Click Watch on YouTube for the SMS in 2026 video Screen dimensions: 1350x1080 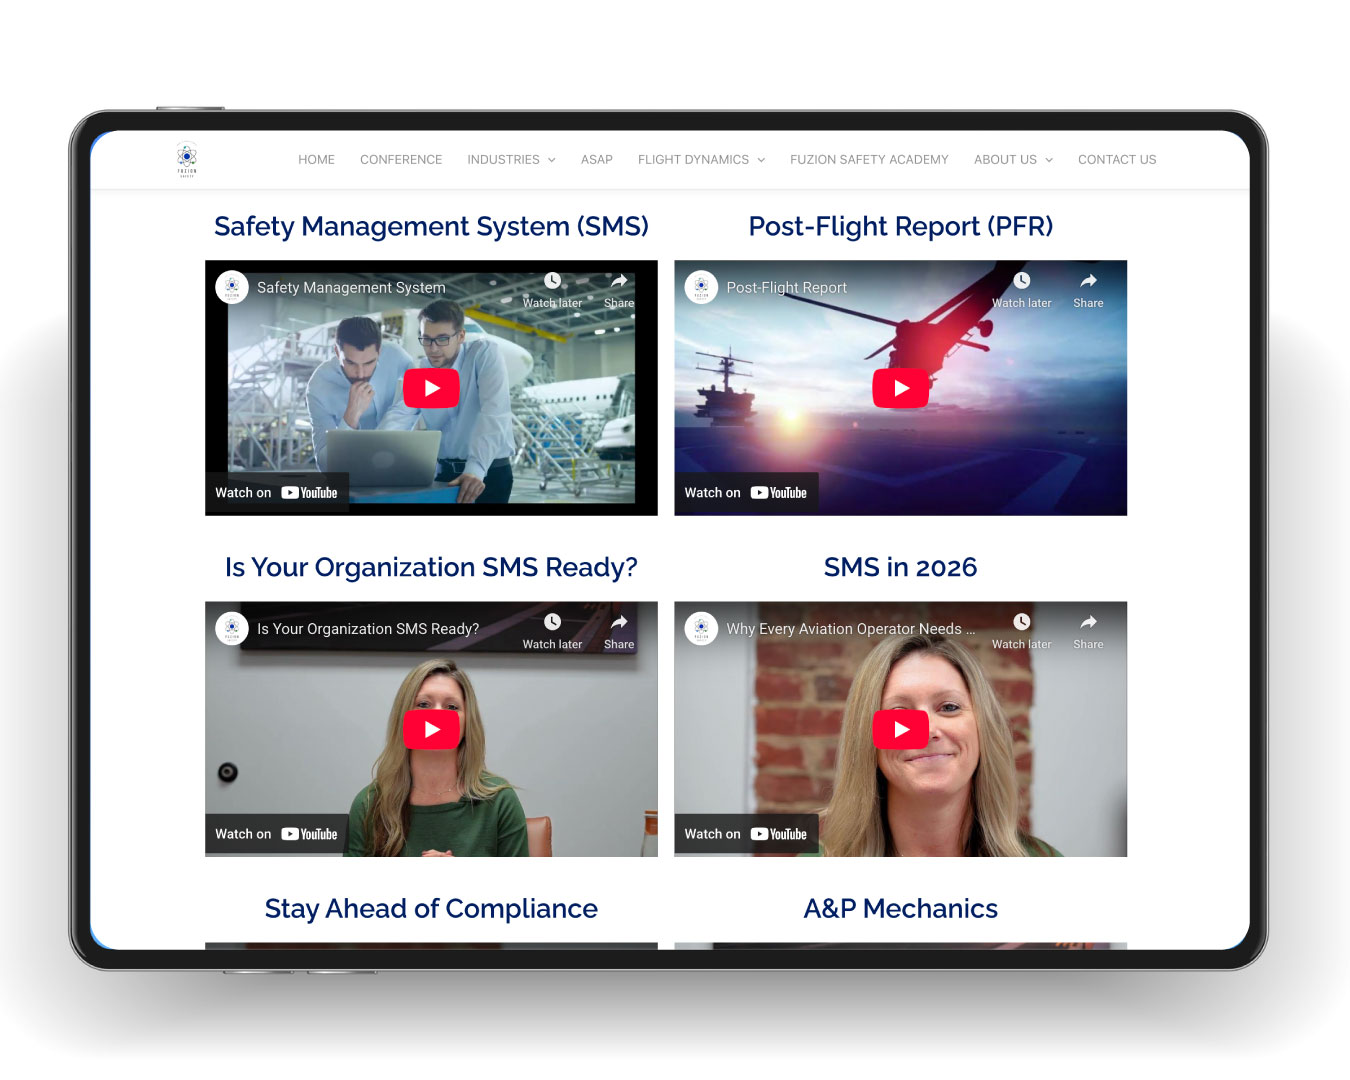coord(746,833)
